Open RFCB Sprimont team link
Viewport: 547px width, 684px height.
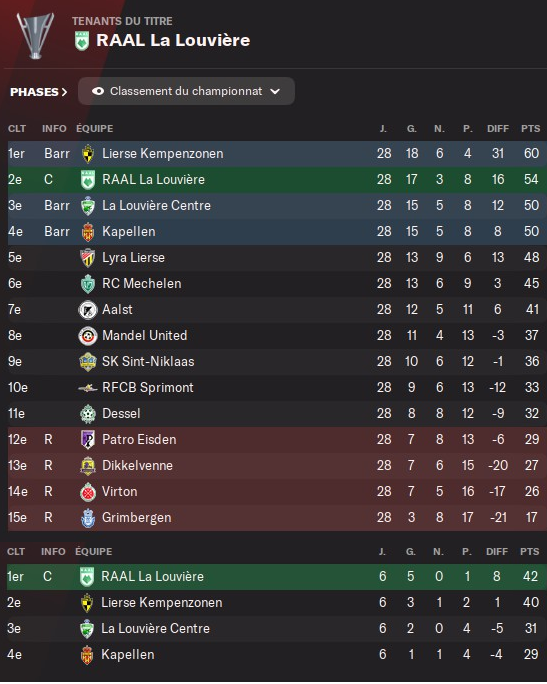(x=147, y=388)
